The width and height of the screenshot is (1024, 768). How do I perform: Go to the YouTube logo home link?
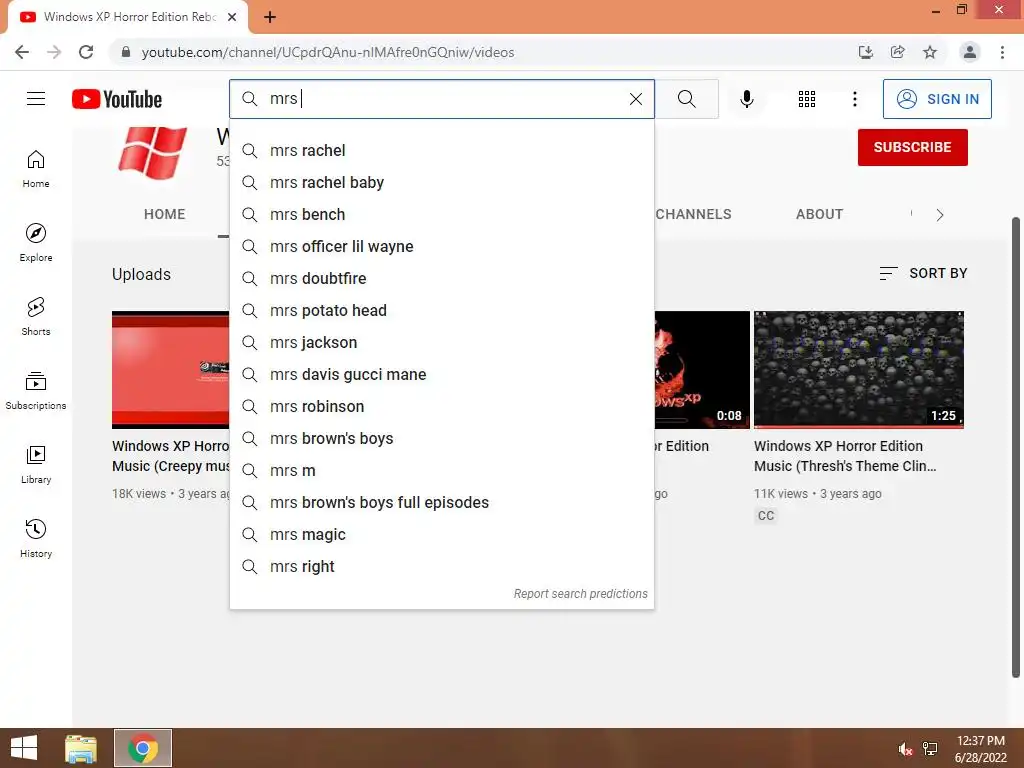[117, 99]
